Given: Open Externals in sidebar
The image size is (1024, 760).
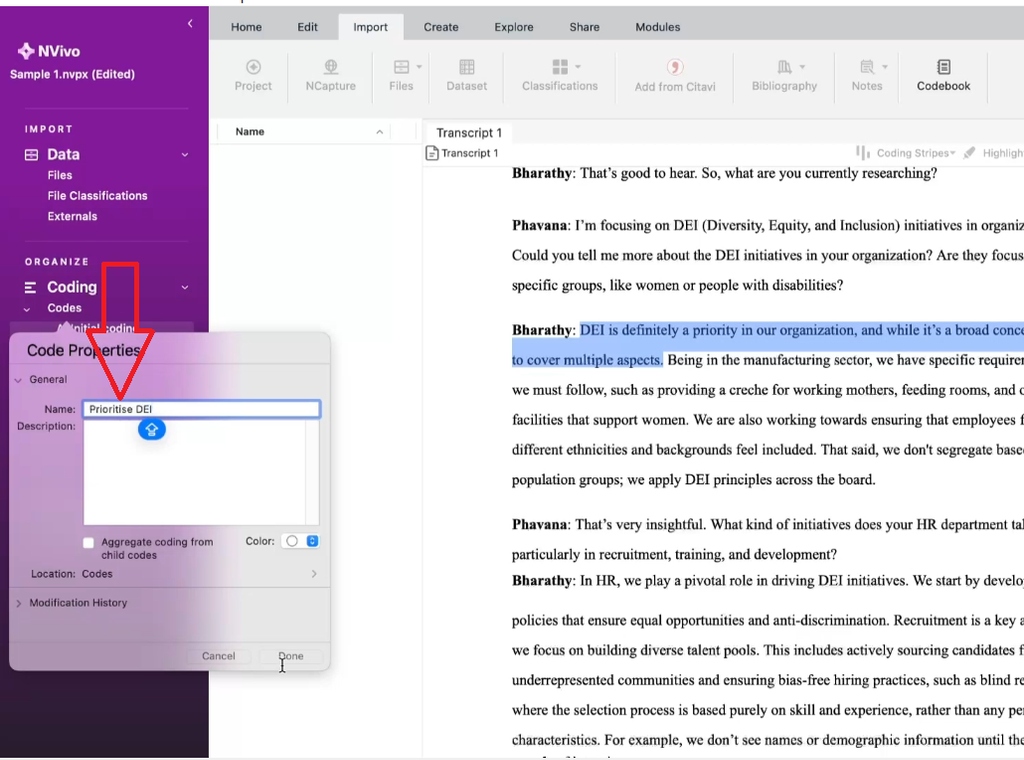Looking at the screenshot, I should [72, 217].
